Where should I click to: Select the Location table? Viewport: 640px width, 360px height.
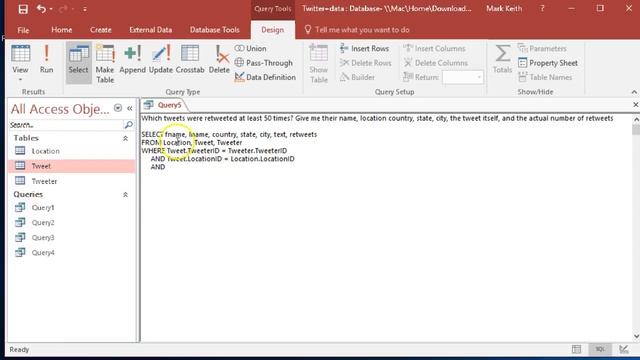tap(72, 151)
